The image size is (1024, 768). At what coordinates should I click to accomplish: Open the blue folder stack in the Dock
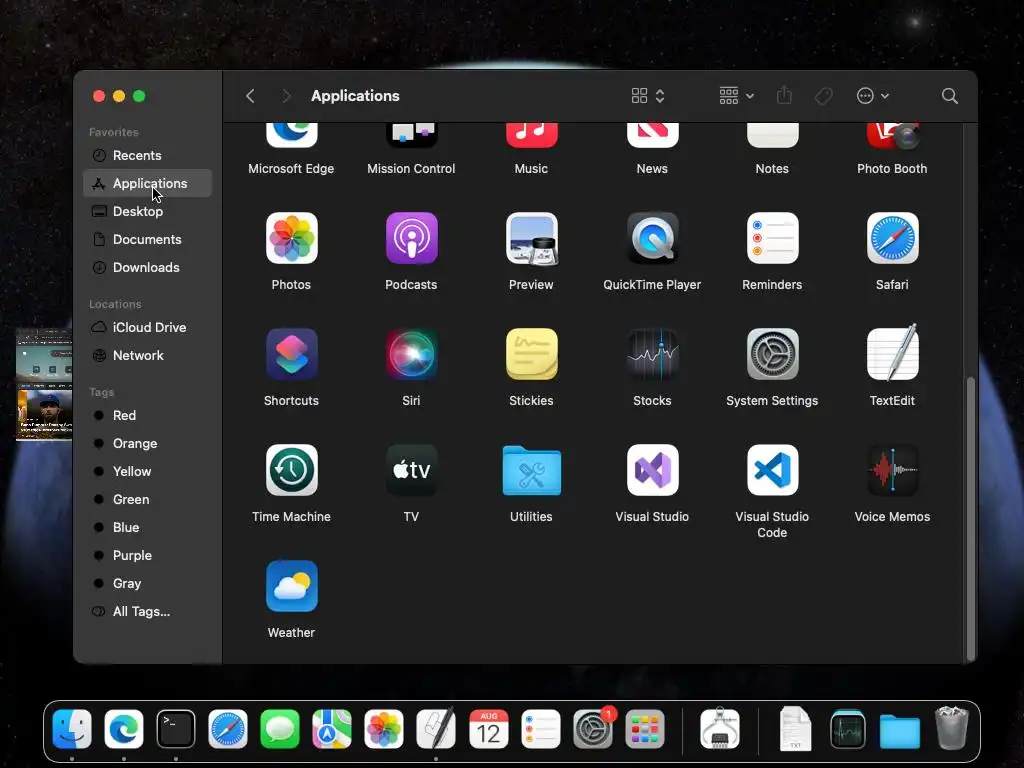coord(899,731)
